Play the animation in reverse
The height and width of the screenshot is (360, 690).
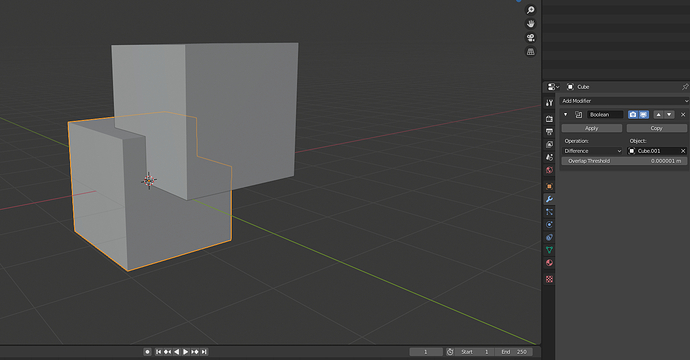(x=176, y=352)
